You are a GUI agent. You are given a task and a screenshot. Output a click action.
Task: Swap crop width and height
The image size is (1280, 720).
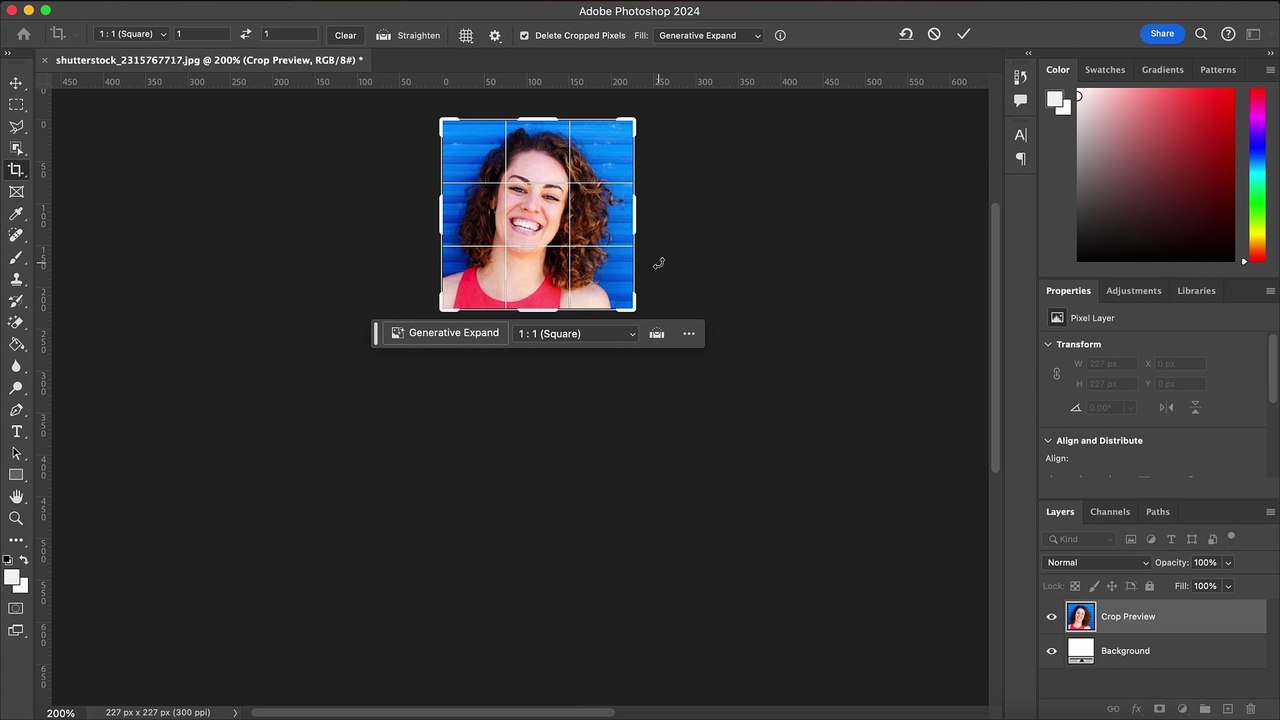pyautogui.click(x=246, y=34)
